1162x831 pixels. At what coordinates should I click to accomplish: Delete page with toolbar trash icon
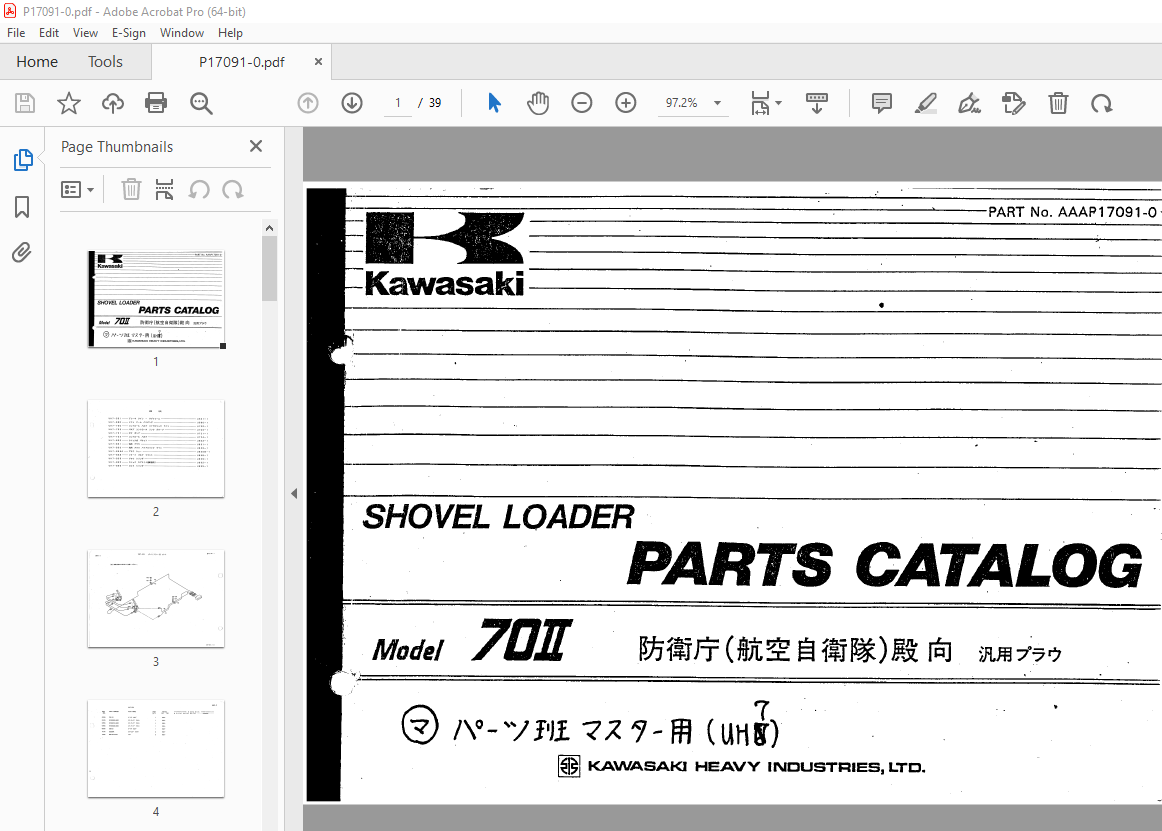[1058, 103]
